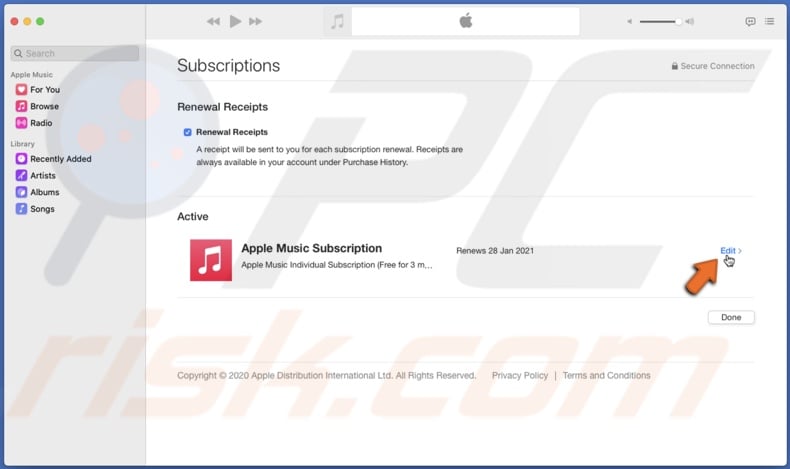Image resolution: width=790 pixels, height=469 pixels.
Task: Click the copyright notice text
Action: click(326, 375)
